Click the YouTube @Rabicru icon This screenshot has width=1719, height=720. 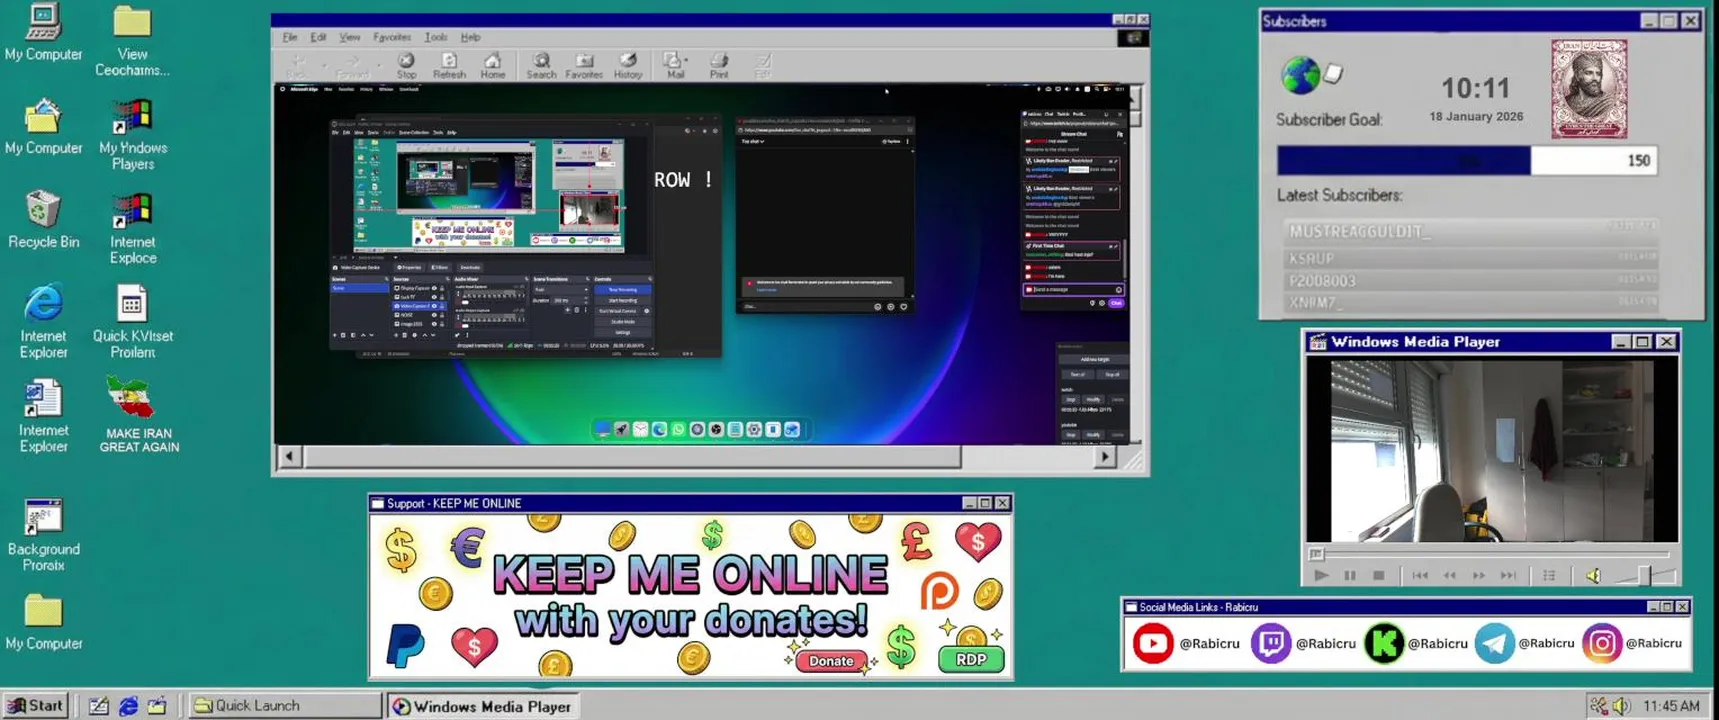pyautogui.click(x=1153, y=643)
